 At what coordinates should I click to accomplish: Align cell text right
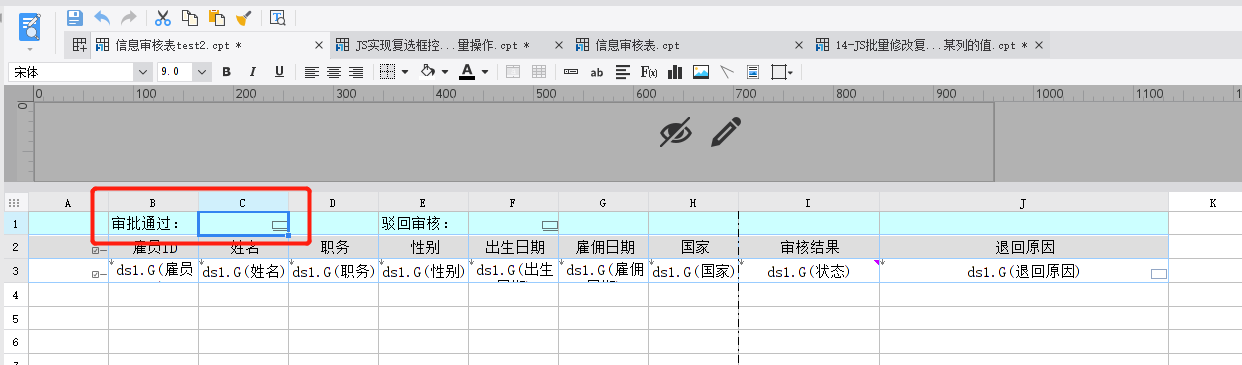click(x=357, y=72)
